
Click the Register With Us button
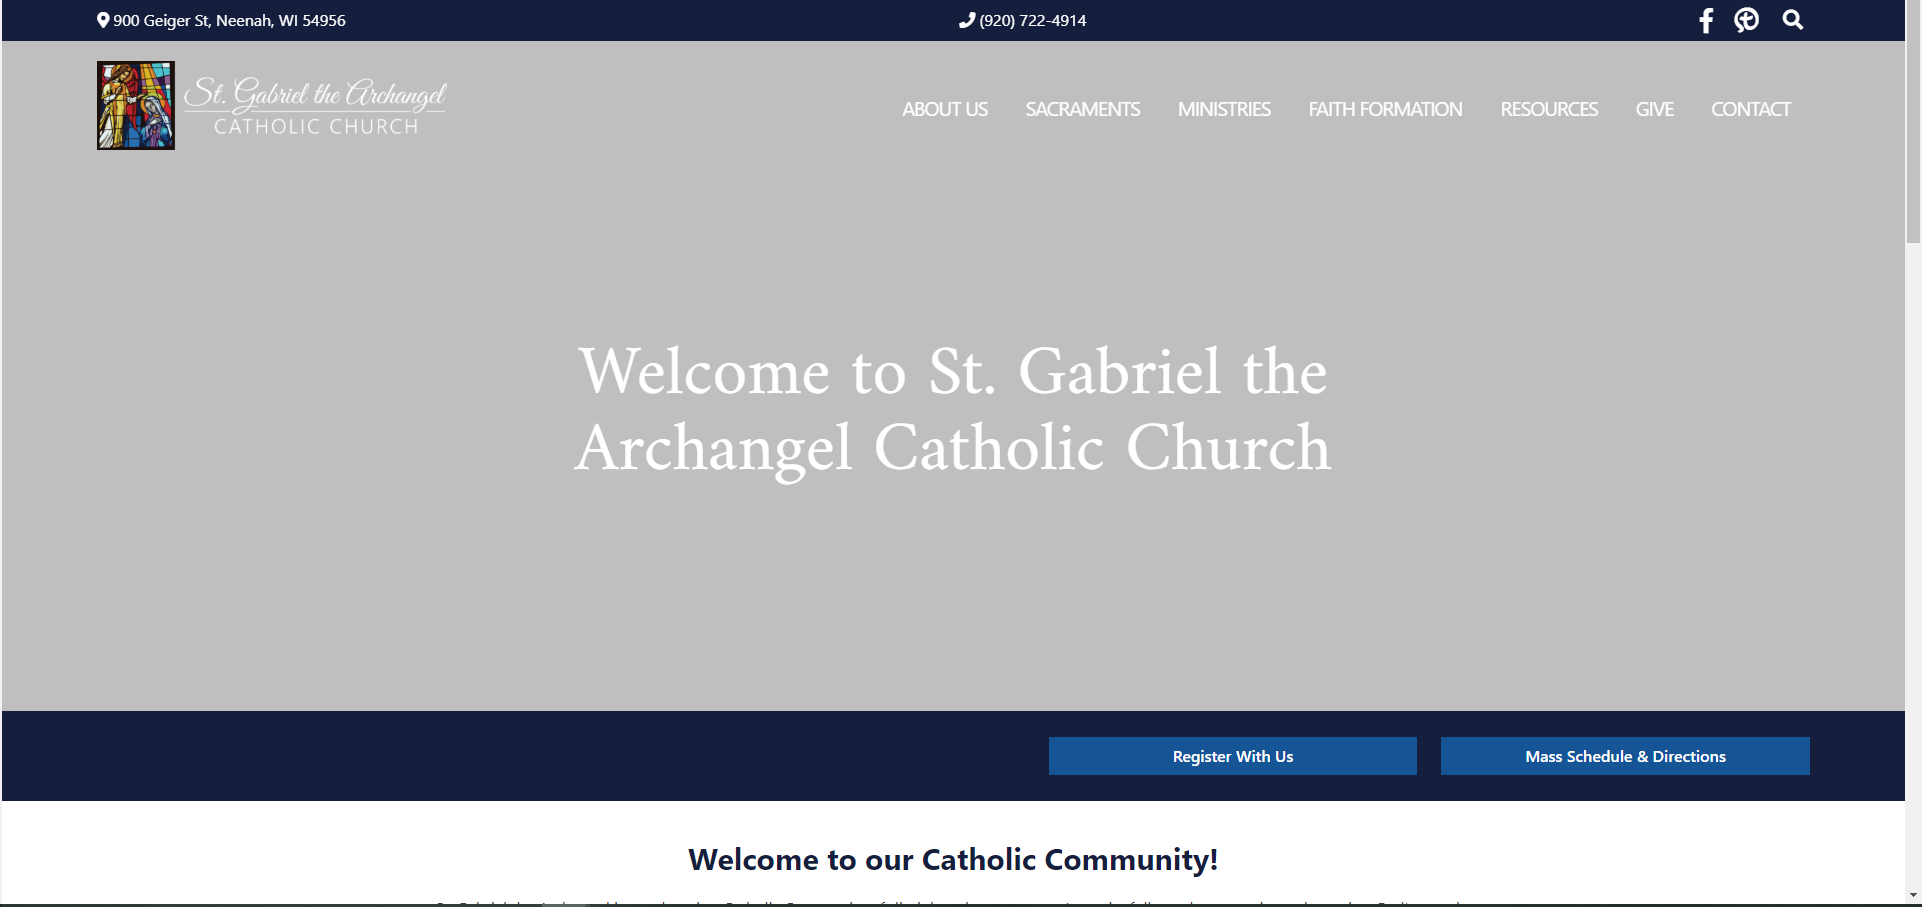1232,756
